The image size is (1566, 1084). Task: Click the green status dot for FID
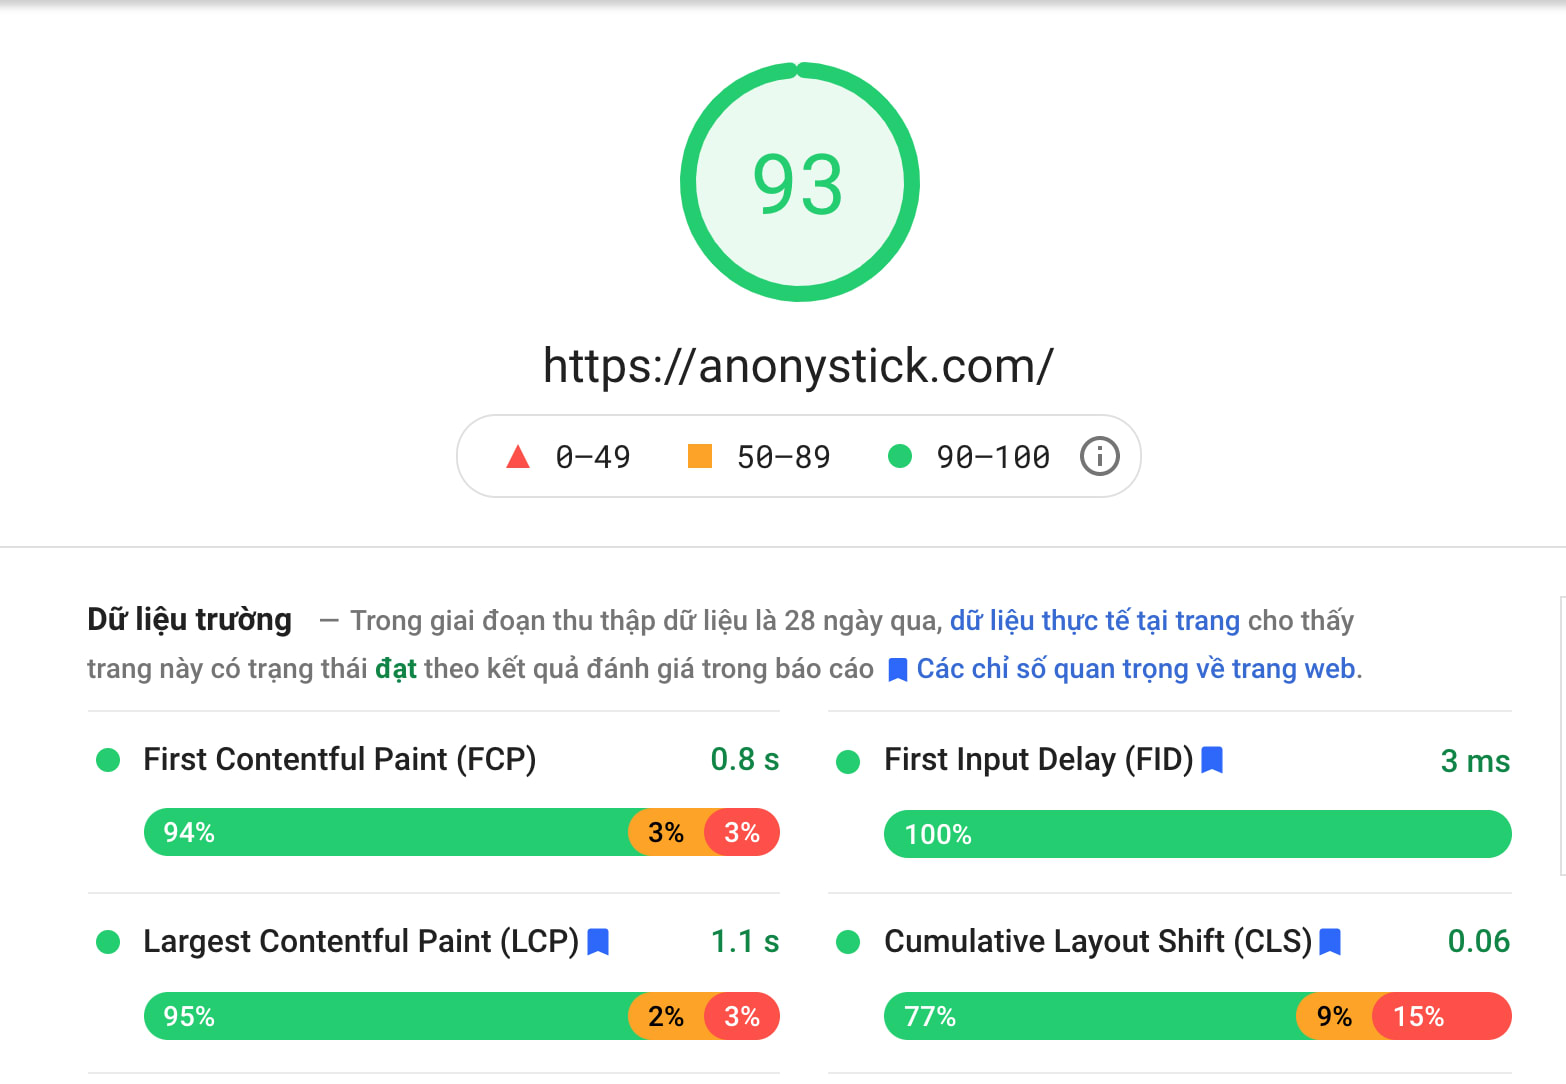[848, 762]
